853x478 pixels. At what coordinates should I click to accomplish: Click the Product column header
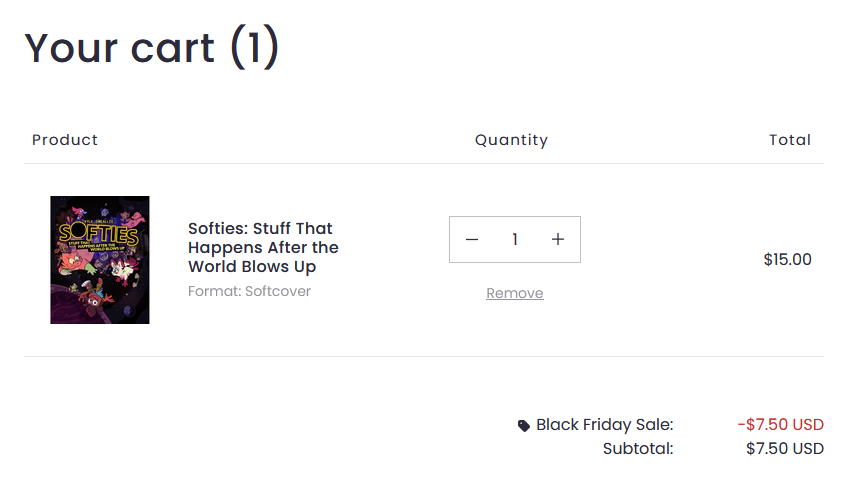[65, 140]
